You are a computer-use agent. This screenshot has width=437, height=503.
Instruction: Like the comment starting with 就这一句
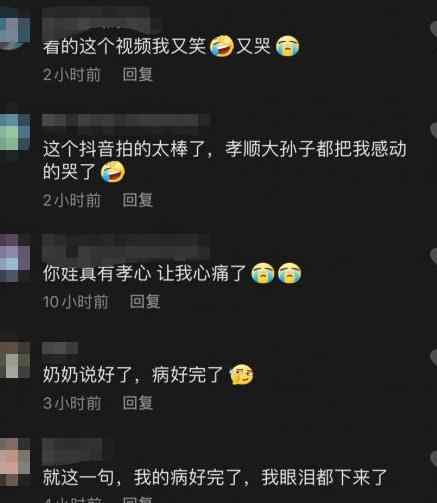point(434,458)
